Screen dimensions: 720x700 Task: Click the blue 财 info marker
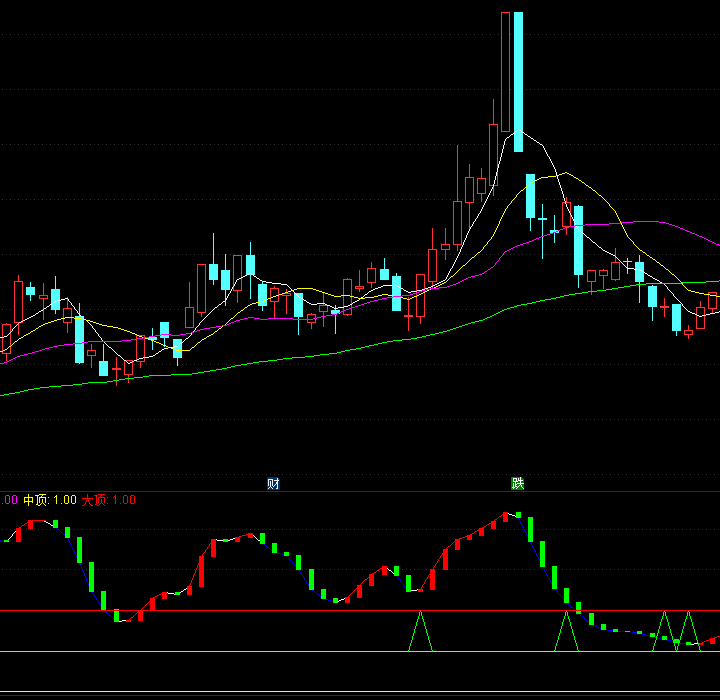click(273, 484)
